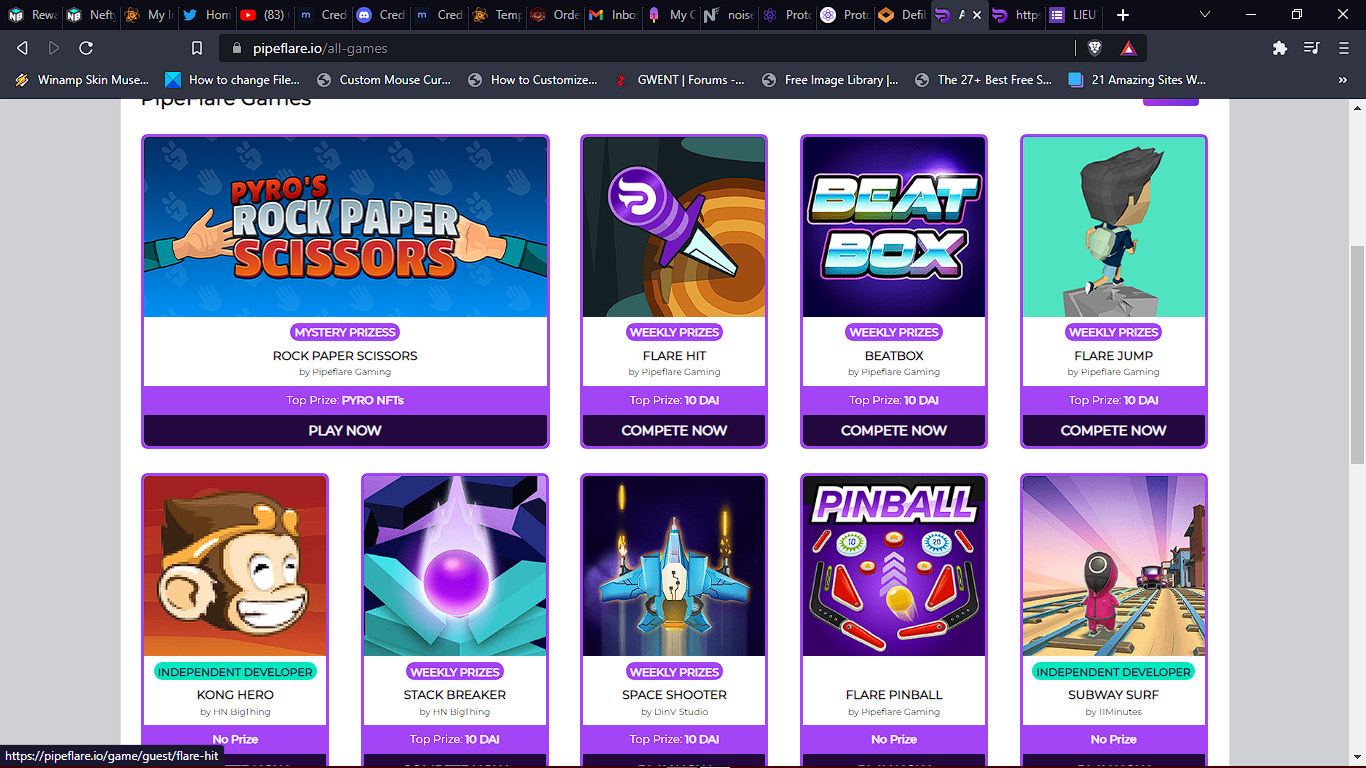Switch to the noise tab
Screen dimensions: 1366x768
tap(728, 15)
